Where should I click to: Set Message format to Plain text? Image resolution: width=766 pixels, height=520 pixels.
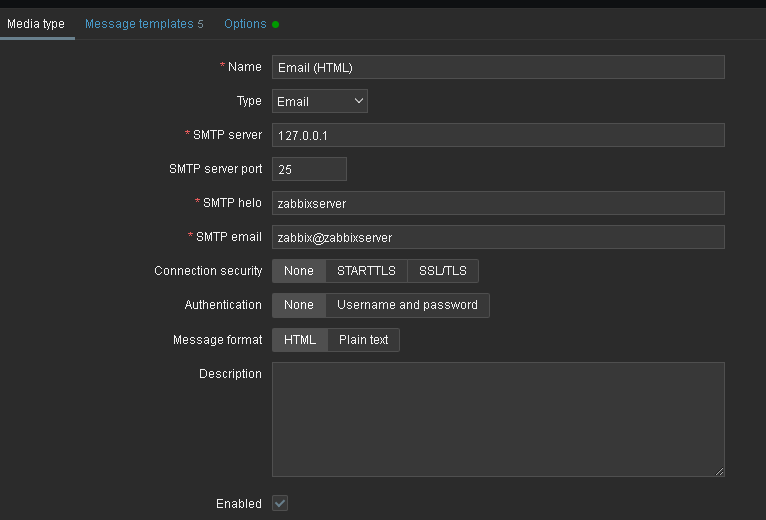click(363, 340)
